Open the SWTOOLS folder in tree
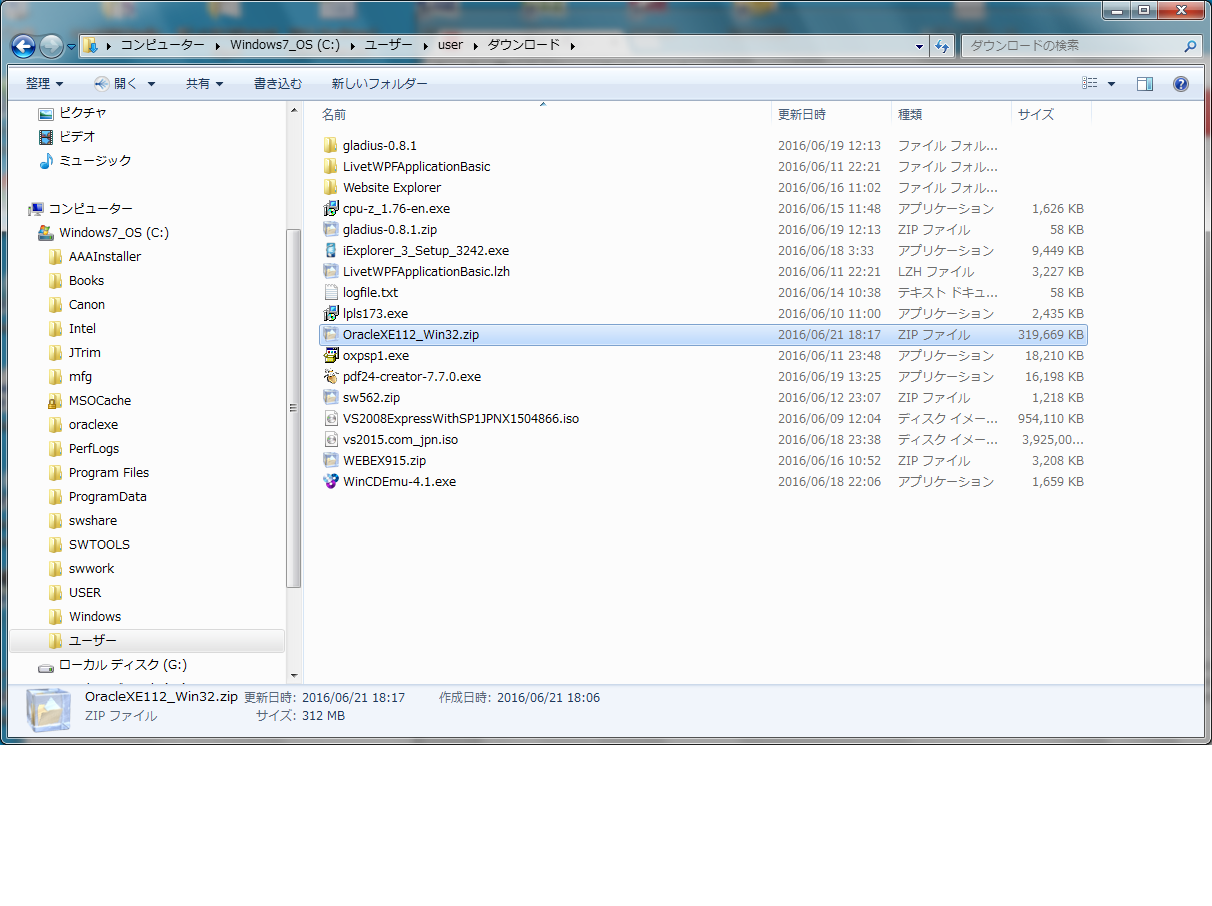 pos(99,544)
